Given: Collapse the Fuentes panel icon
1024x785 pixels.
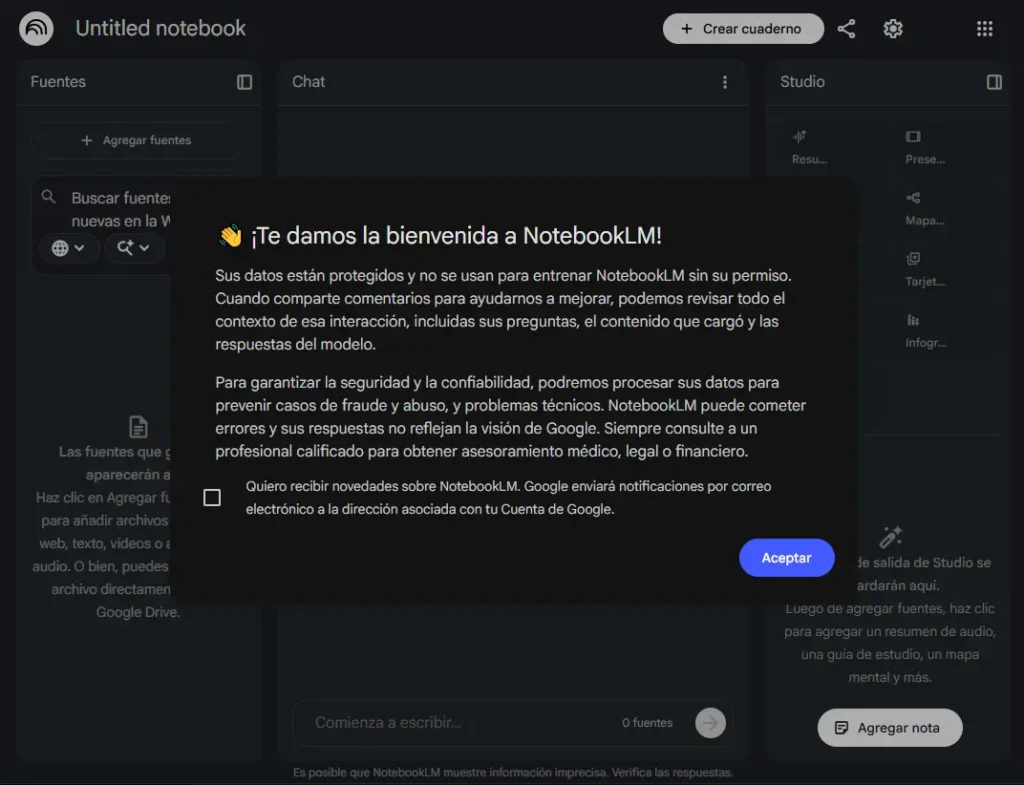Looking at the screenshot, I should tap(244, 82).
